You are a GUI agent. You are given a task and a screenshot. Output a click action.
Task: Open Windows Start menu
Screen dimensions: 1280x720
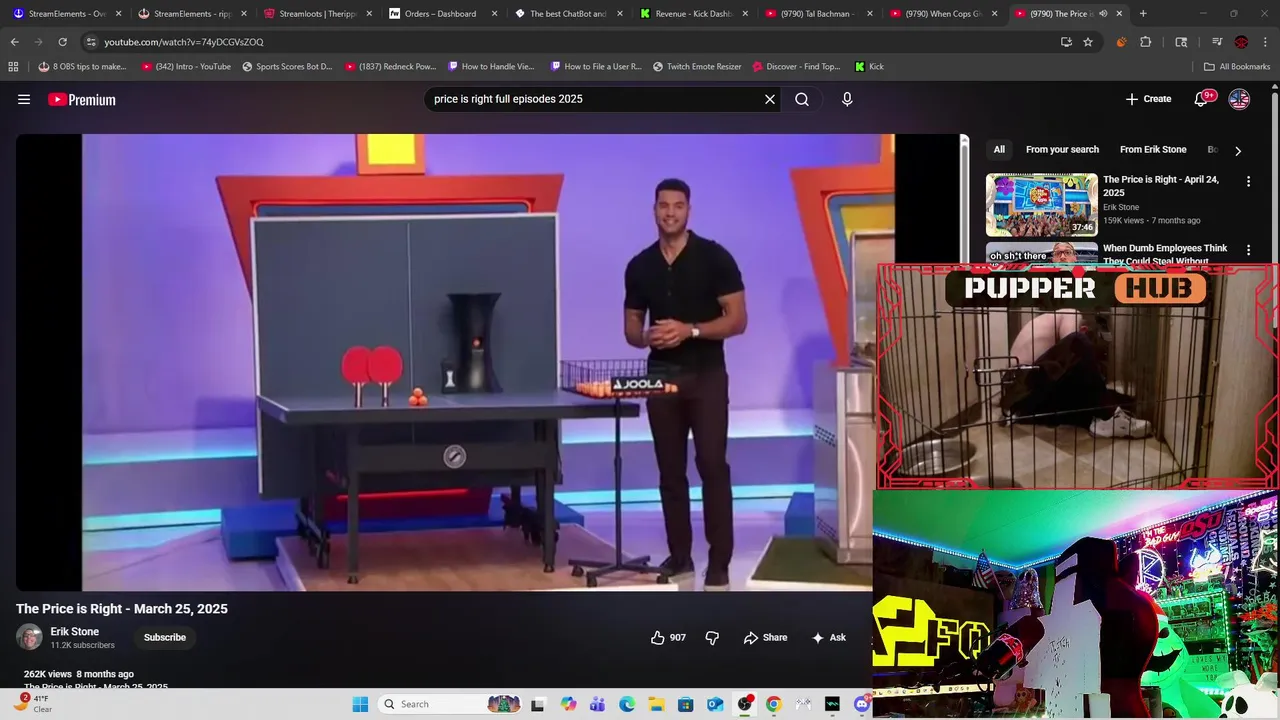click(x=360, y=704)
